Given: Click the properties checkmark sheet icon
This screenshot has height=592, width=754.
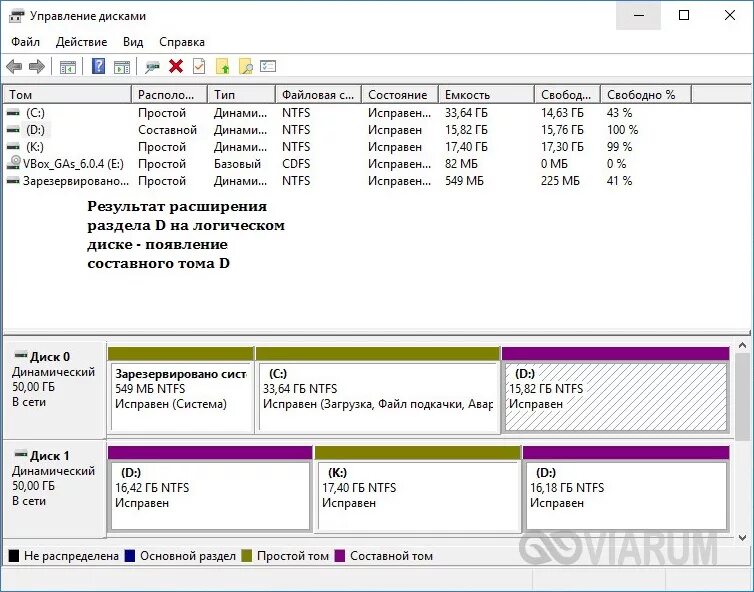Looking at the screenshot, I should (199, 66).
